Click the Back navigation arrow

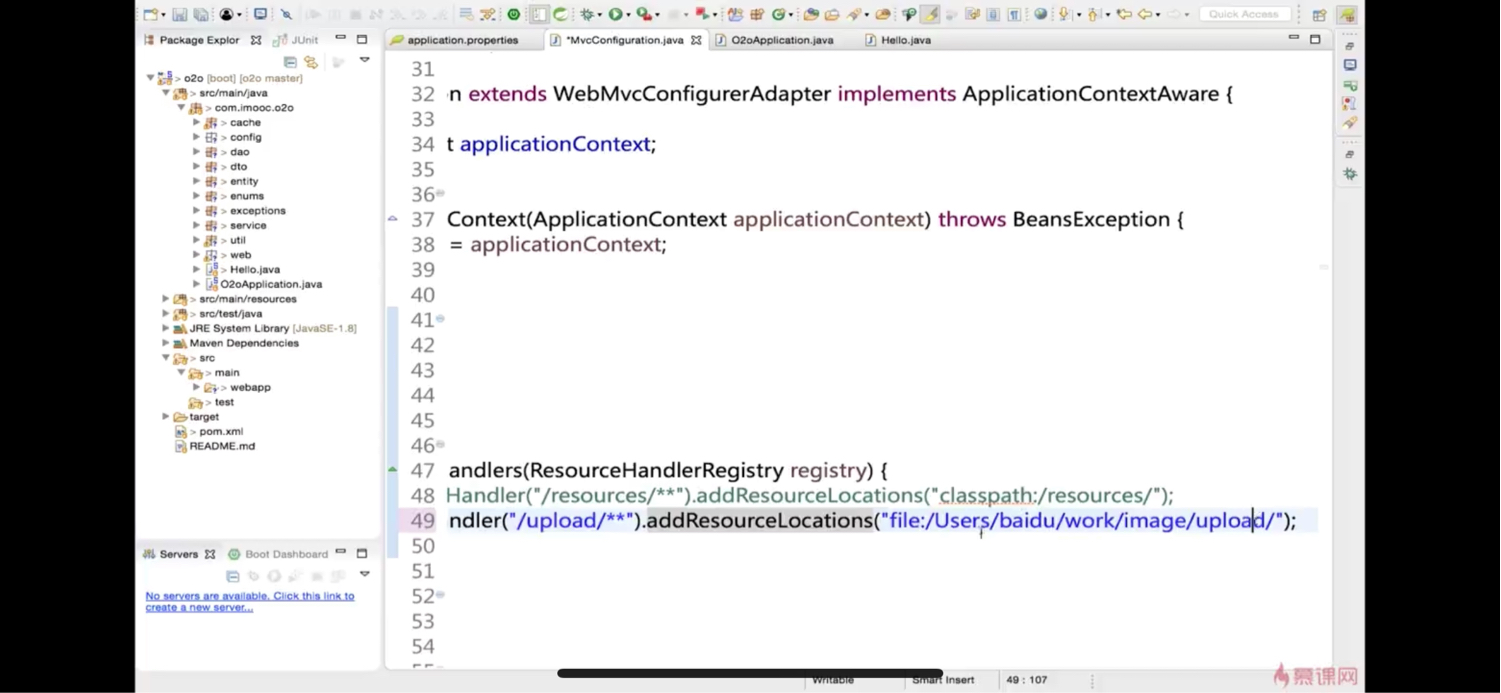point(1145,15)
